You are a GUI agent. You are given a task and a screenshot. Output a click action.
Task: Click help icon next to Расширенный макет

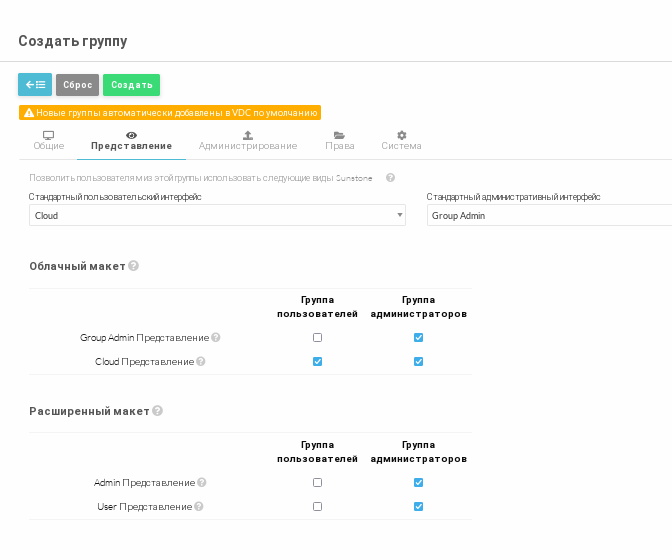pos(157,411)
